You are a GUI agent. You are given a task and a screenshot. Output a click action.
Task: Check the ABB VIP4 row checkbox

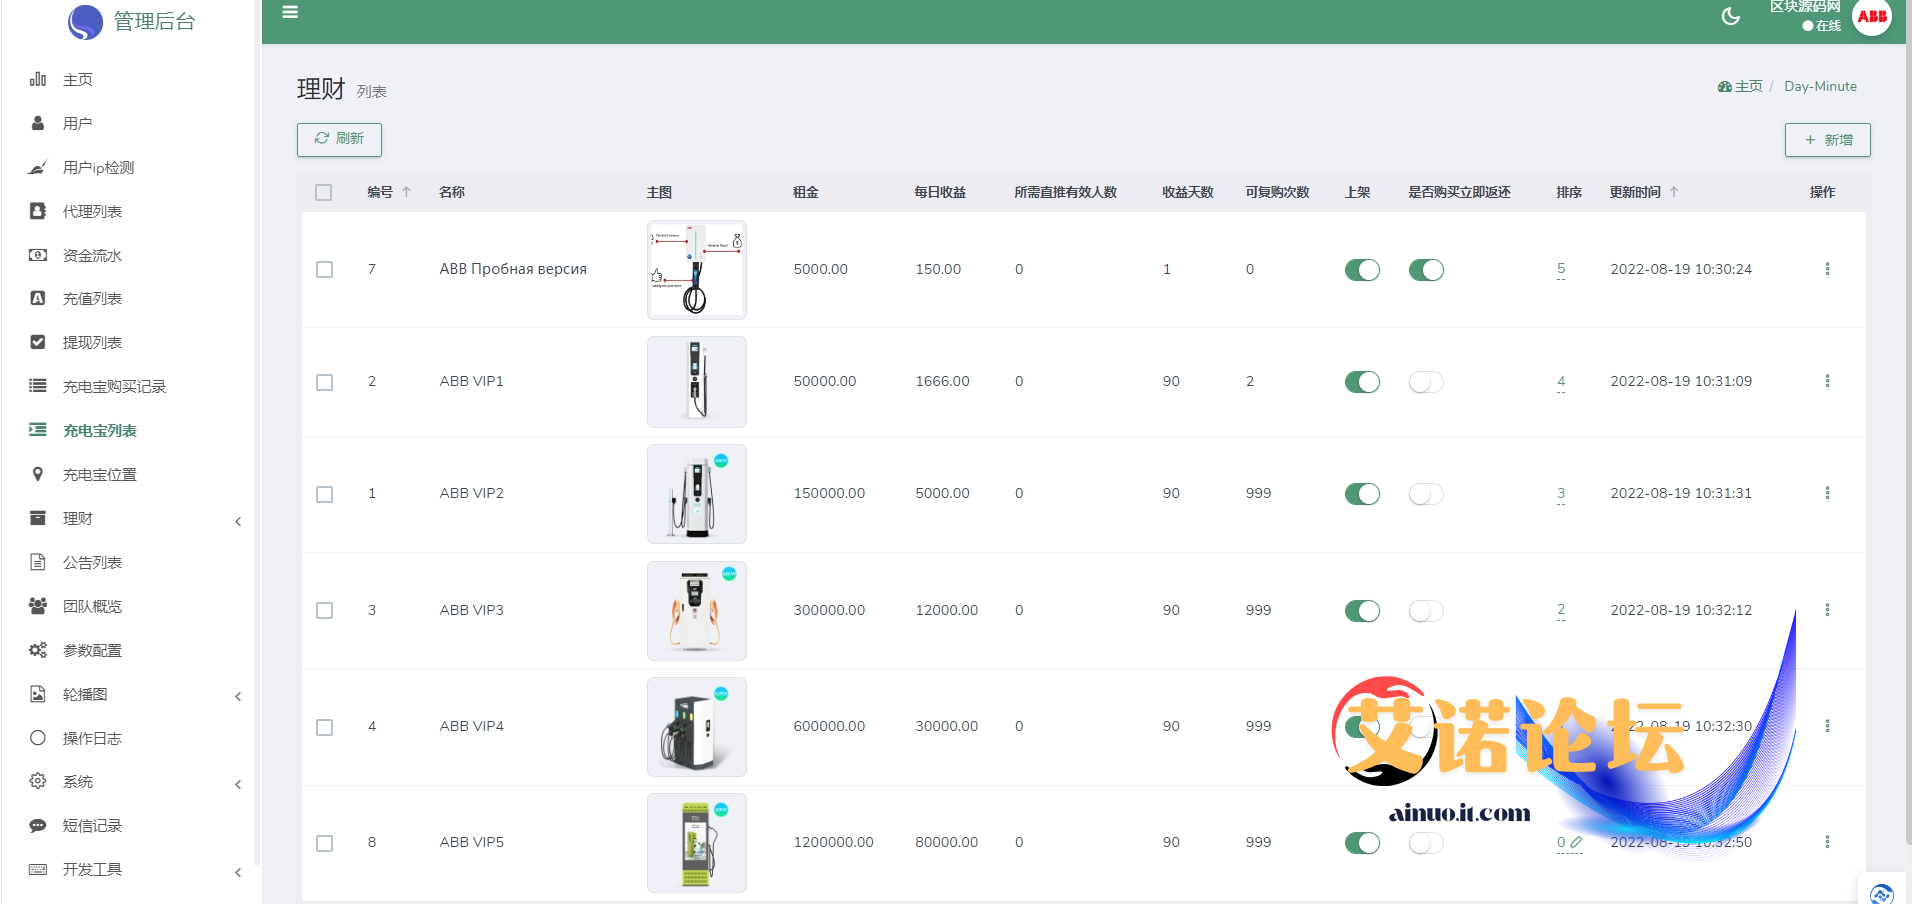tap(324, 727)
